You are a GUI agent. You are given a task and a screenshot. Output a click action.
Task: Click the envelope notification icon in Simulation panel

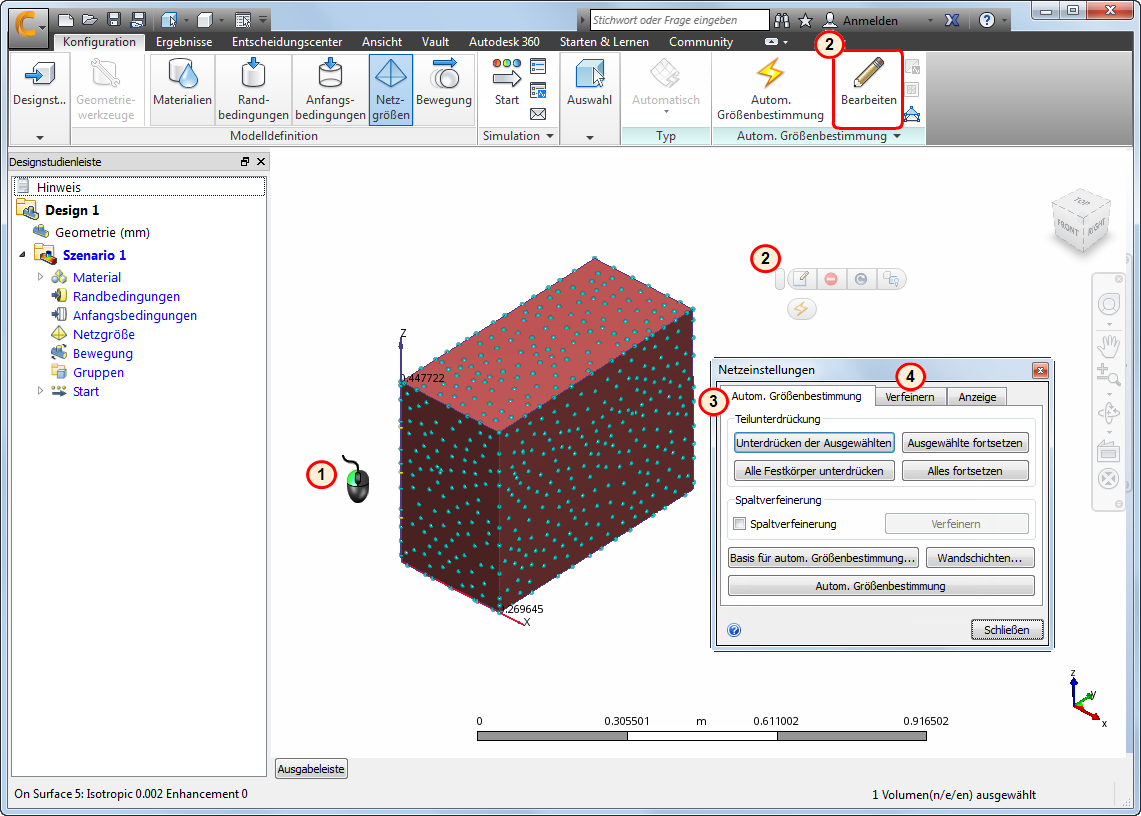pos(538,114)
